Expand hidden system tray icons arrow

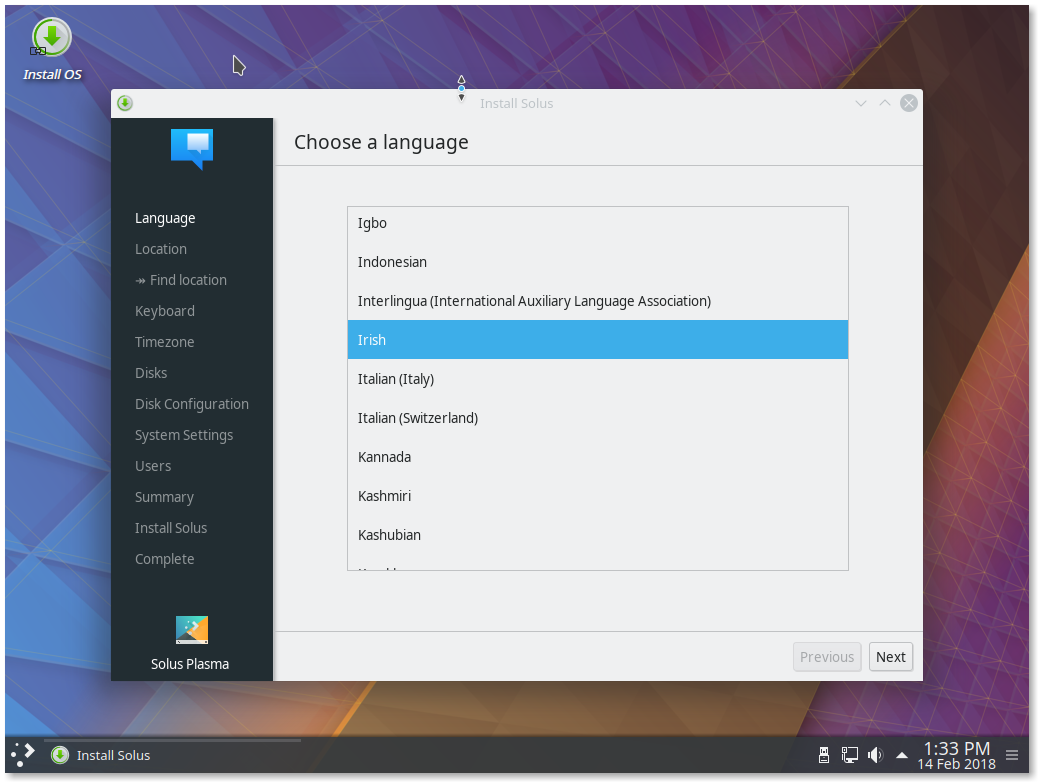(902, 755)
